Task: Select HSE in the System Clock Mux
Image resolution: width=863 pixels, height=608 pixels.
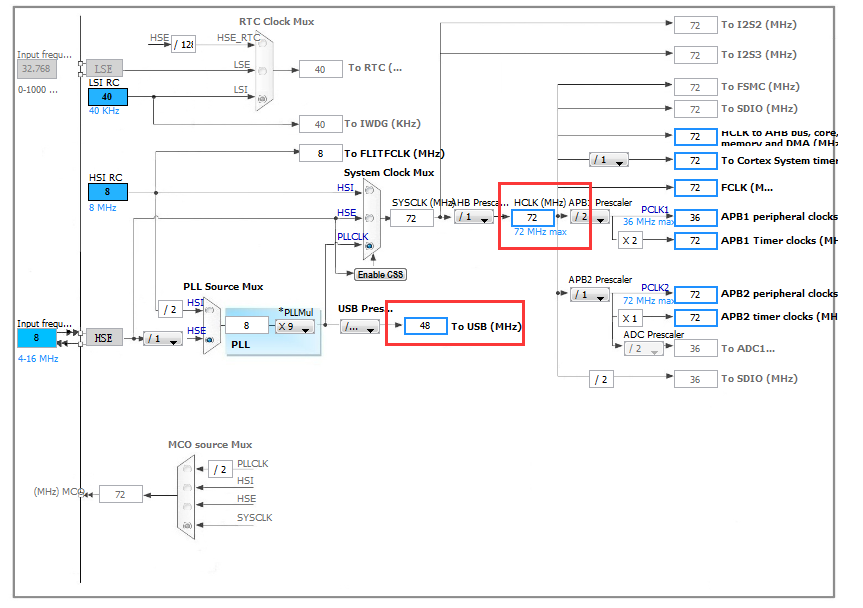Action: 368,216
